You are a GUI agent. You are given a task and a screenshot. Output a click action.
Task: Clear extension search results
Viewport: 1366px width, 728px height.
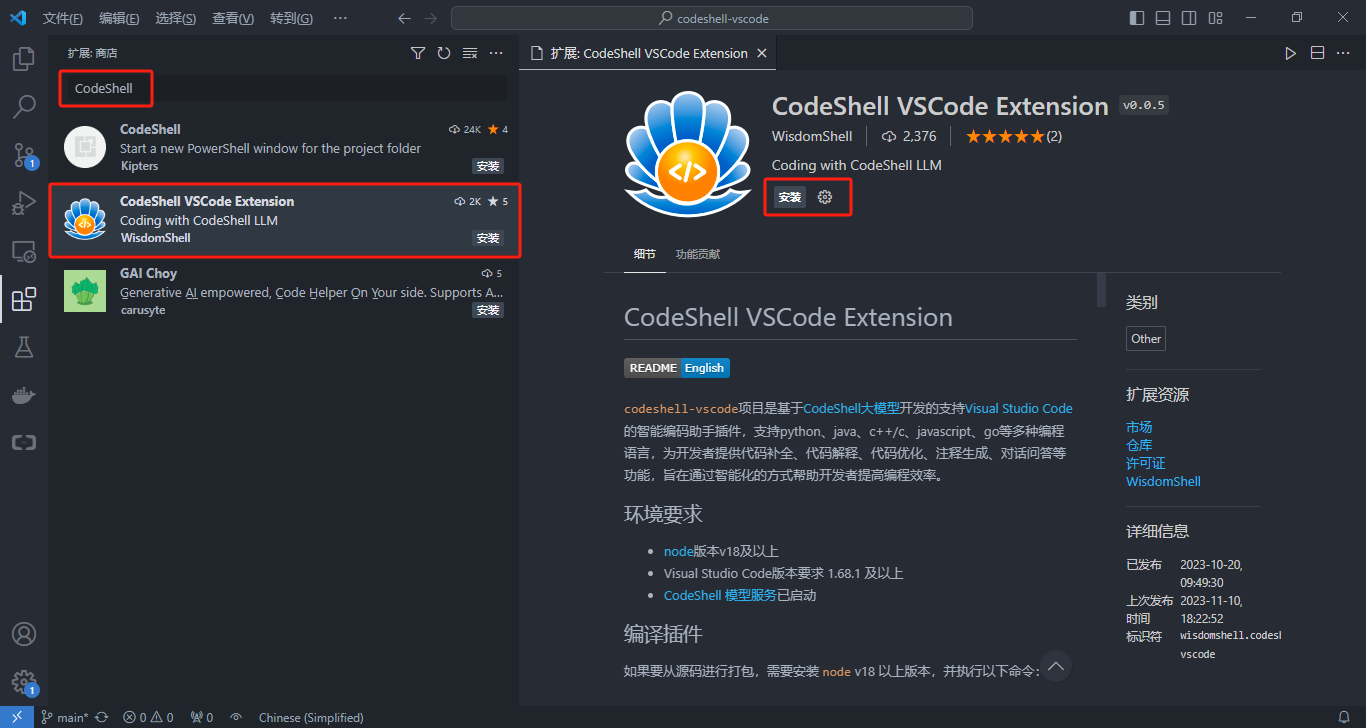[x=470, y=53]
